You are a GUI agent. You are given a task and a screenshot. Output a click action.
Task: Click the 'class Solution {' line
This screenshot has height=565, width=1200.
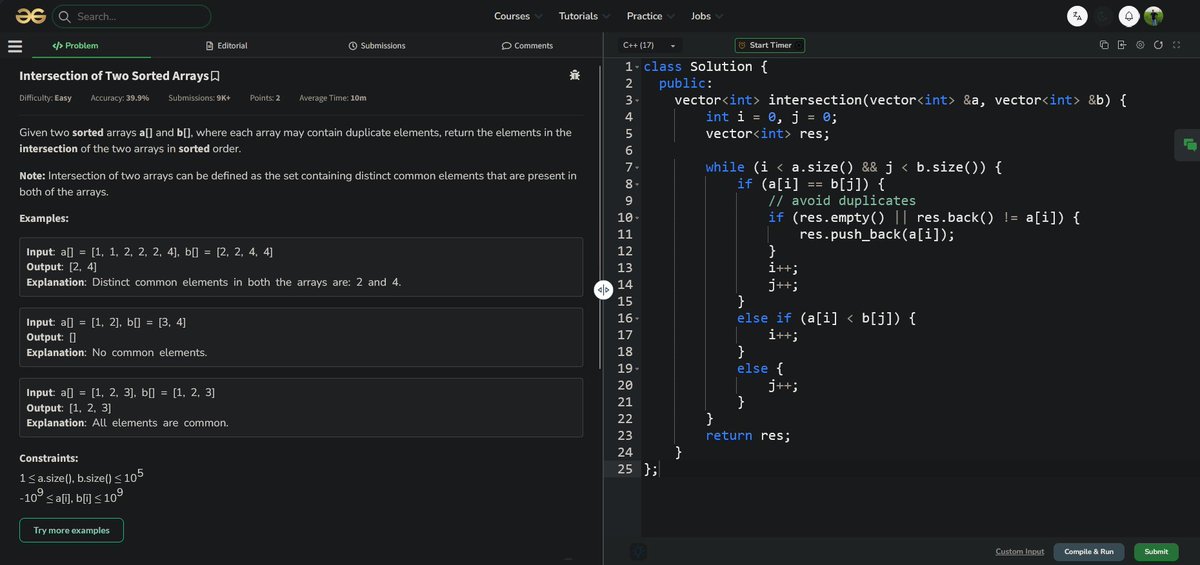pyautogui.click(x=706, y=67)
